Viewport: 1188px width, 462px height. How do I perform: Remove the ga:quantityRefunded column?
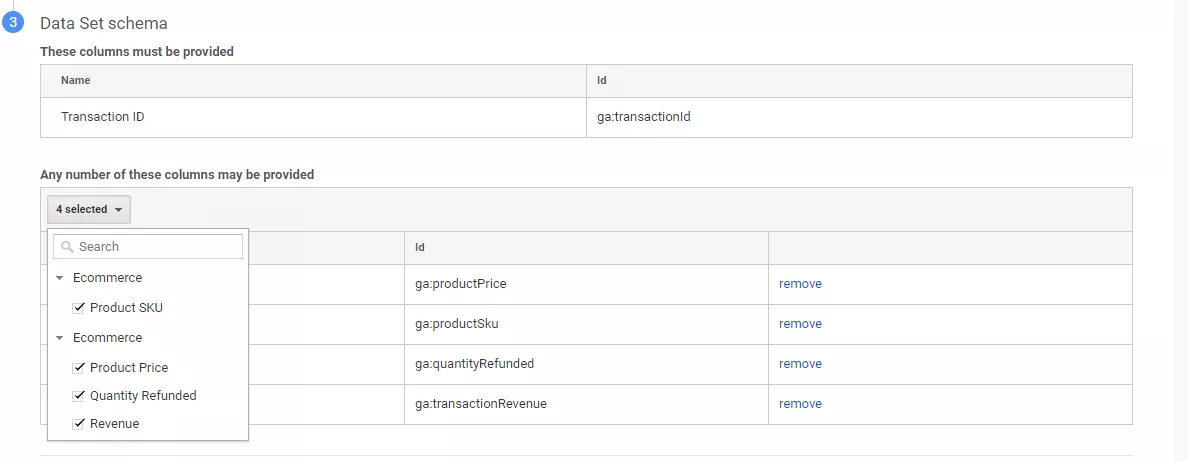(800, 364)
